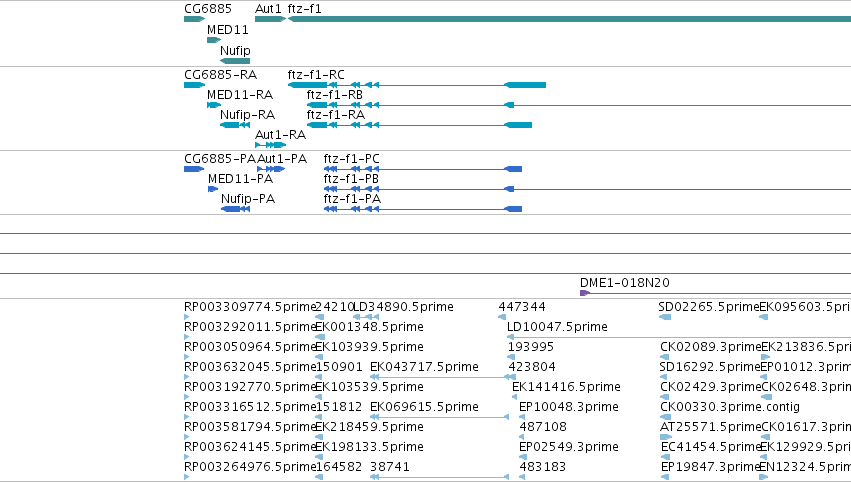Screen dimensions: 851x482
Task: Select the ftz-f1-PC protein label
Action: tap(352, 159)
